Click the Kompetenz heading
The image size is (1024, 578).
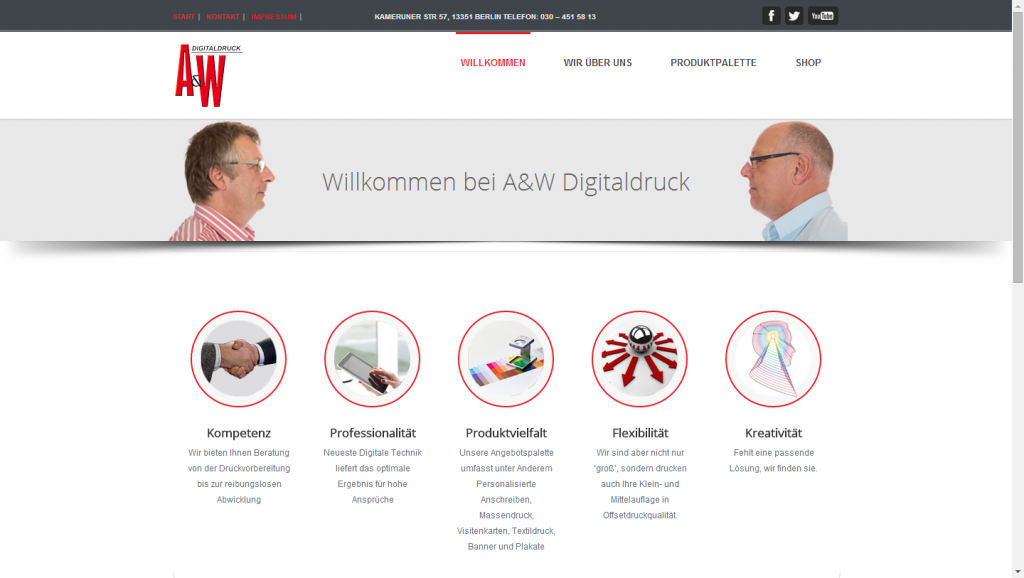pyautogui.click(x=238, y=433)
